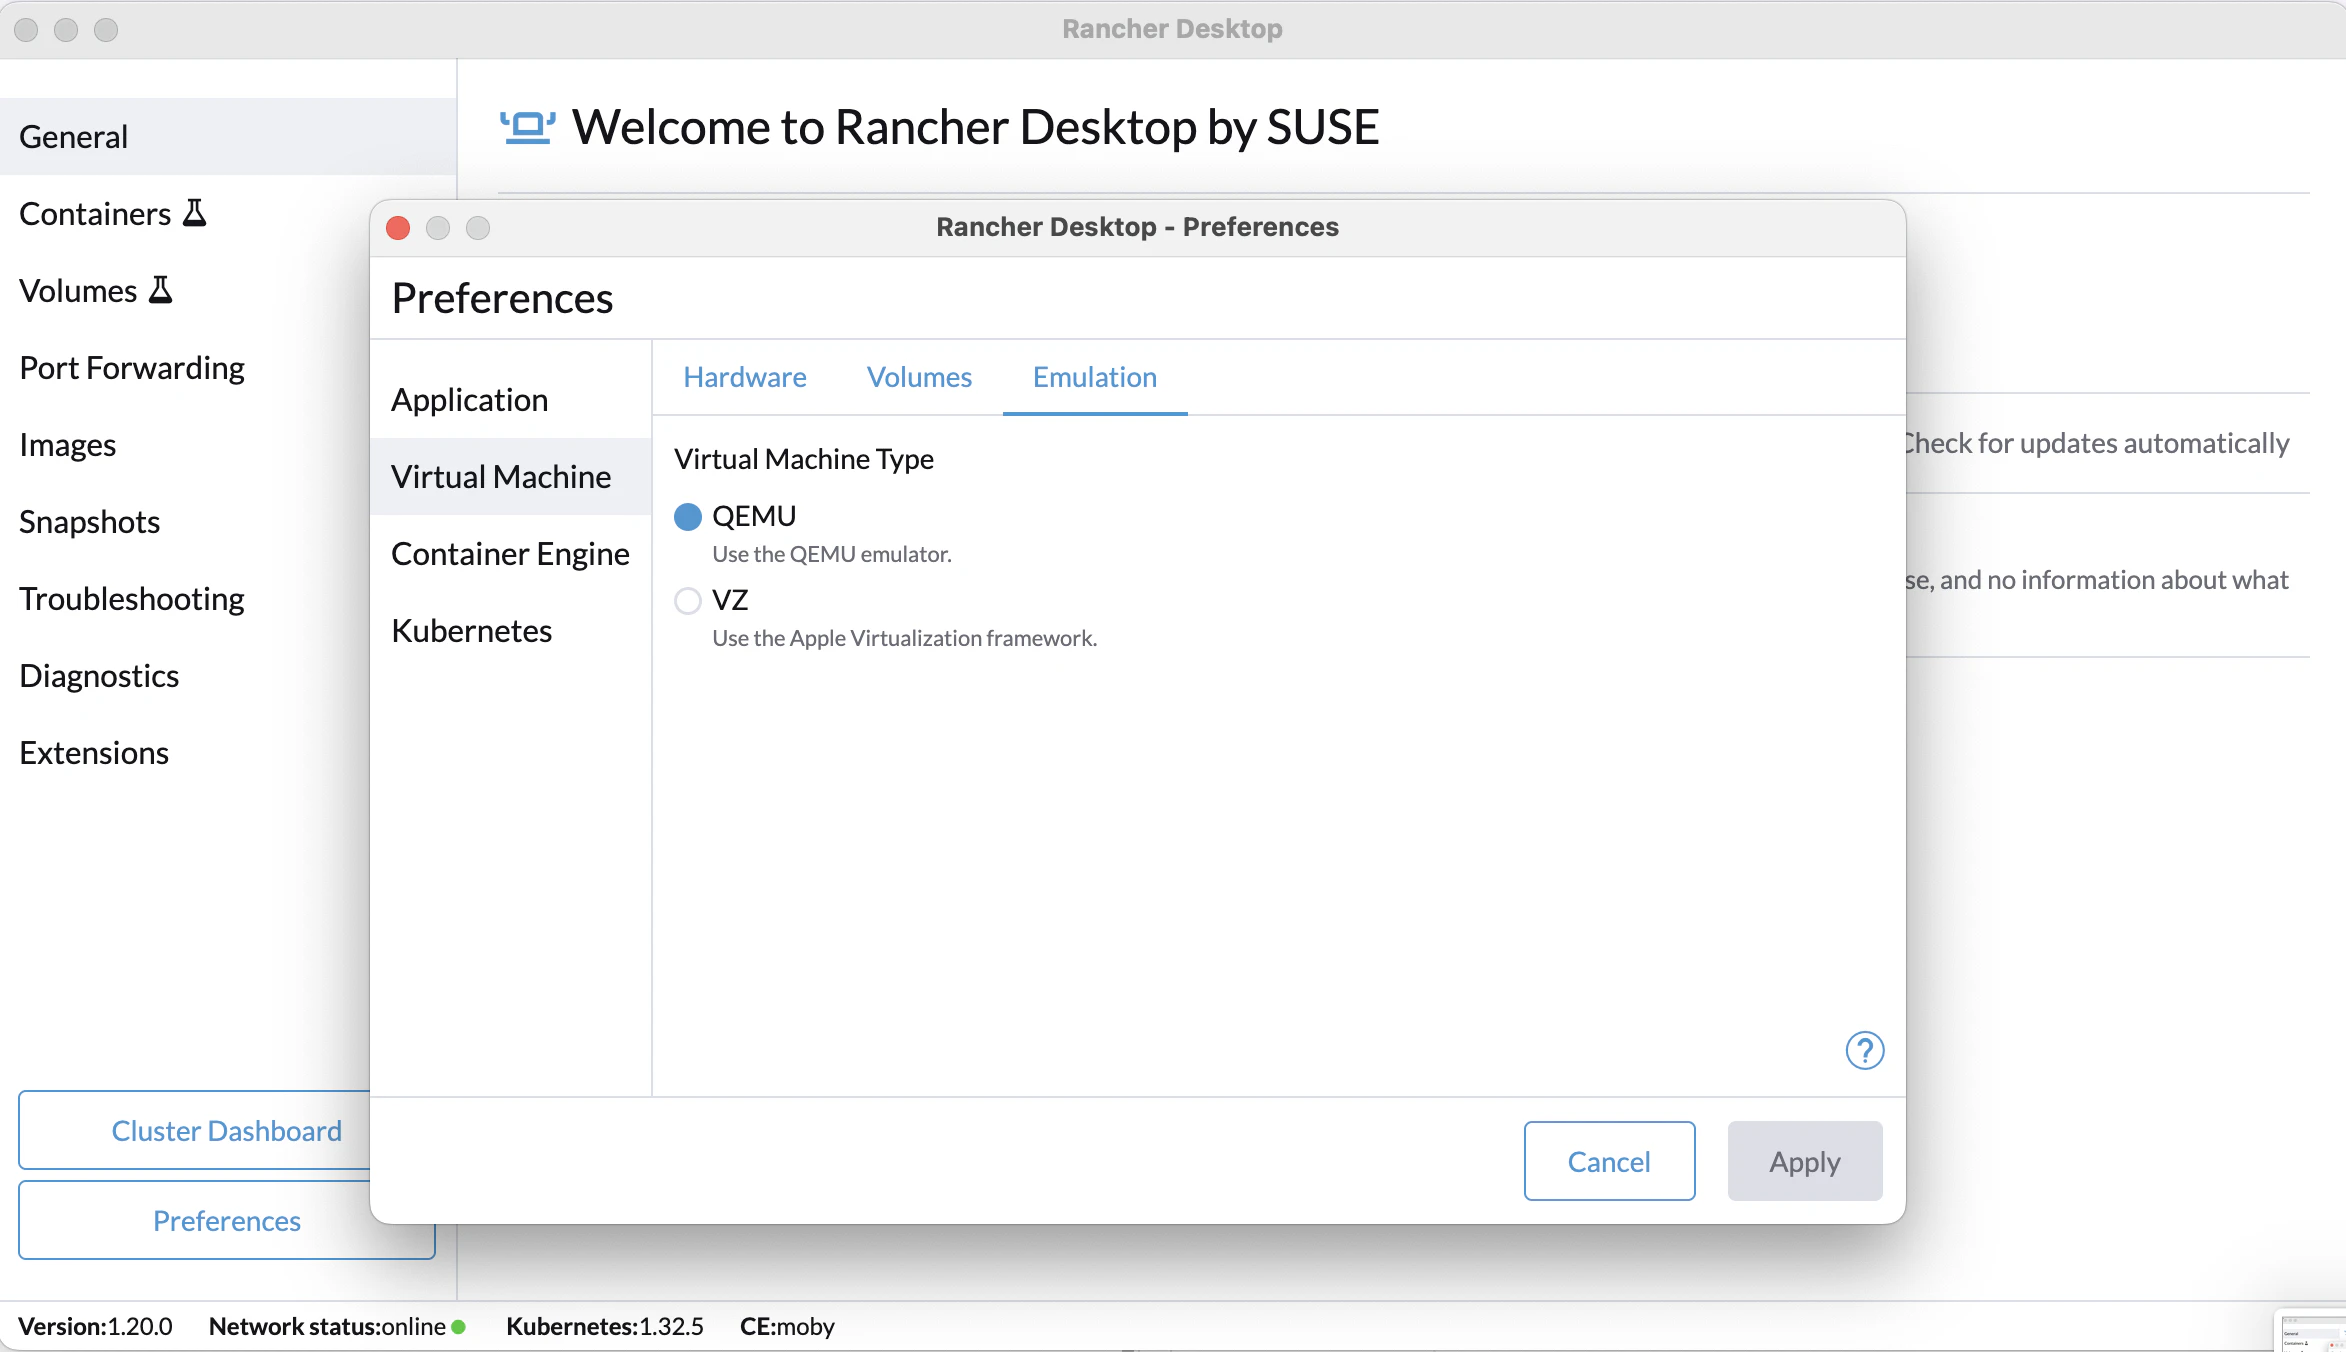Click the 'Virtual Machine Type' heading
The width and height of the screenshot is (2346, 1352).
click(x=804, y=459)
